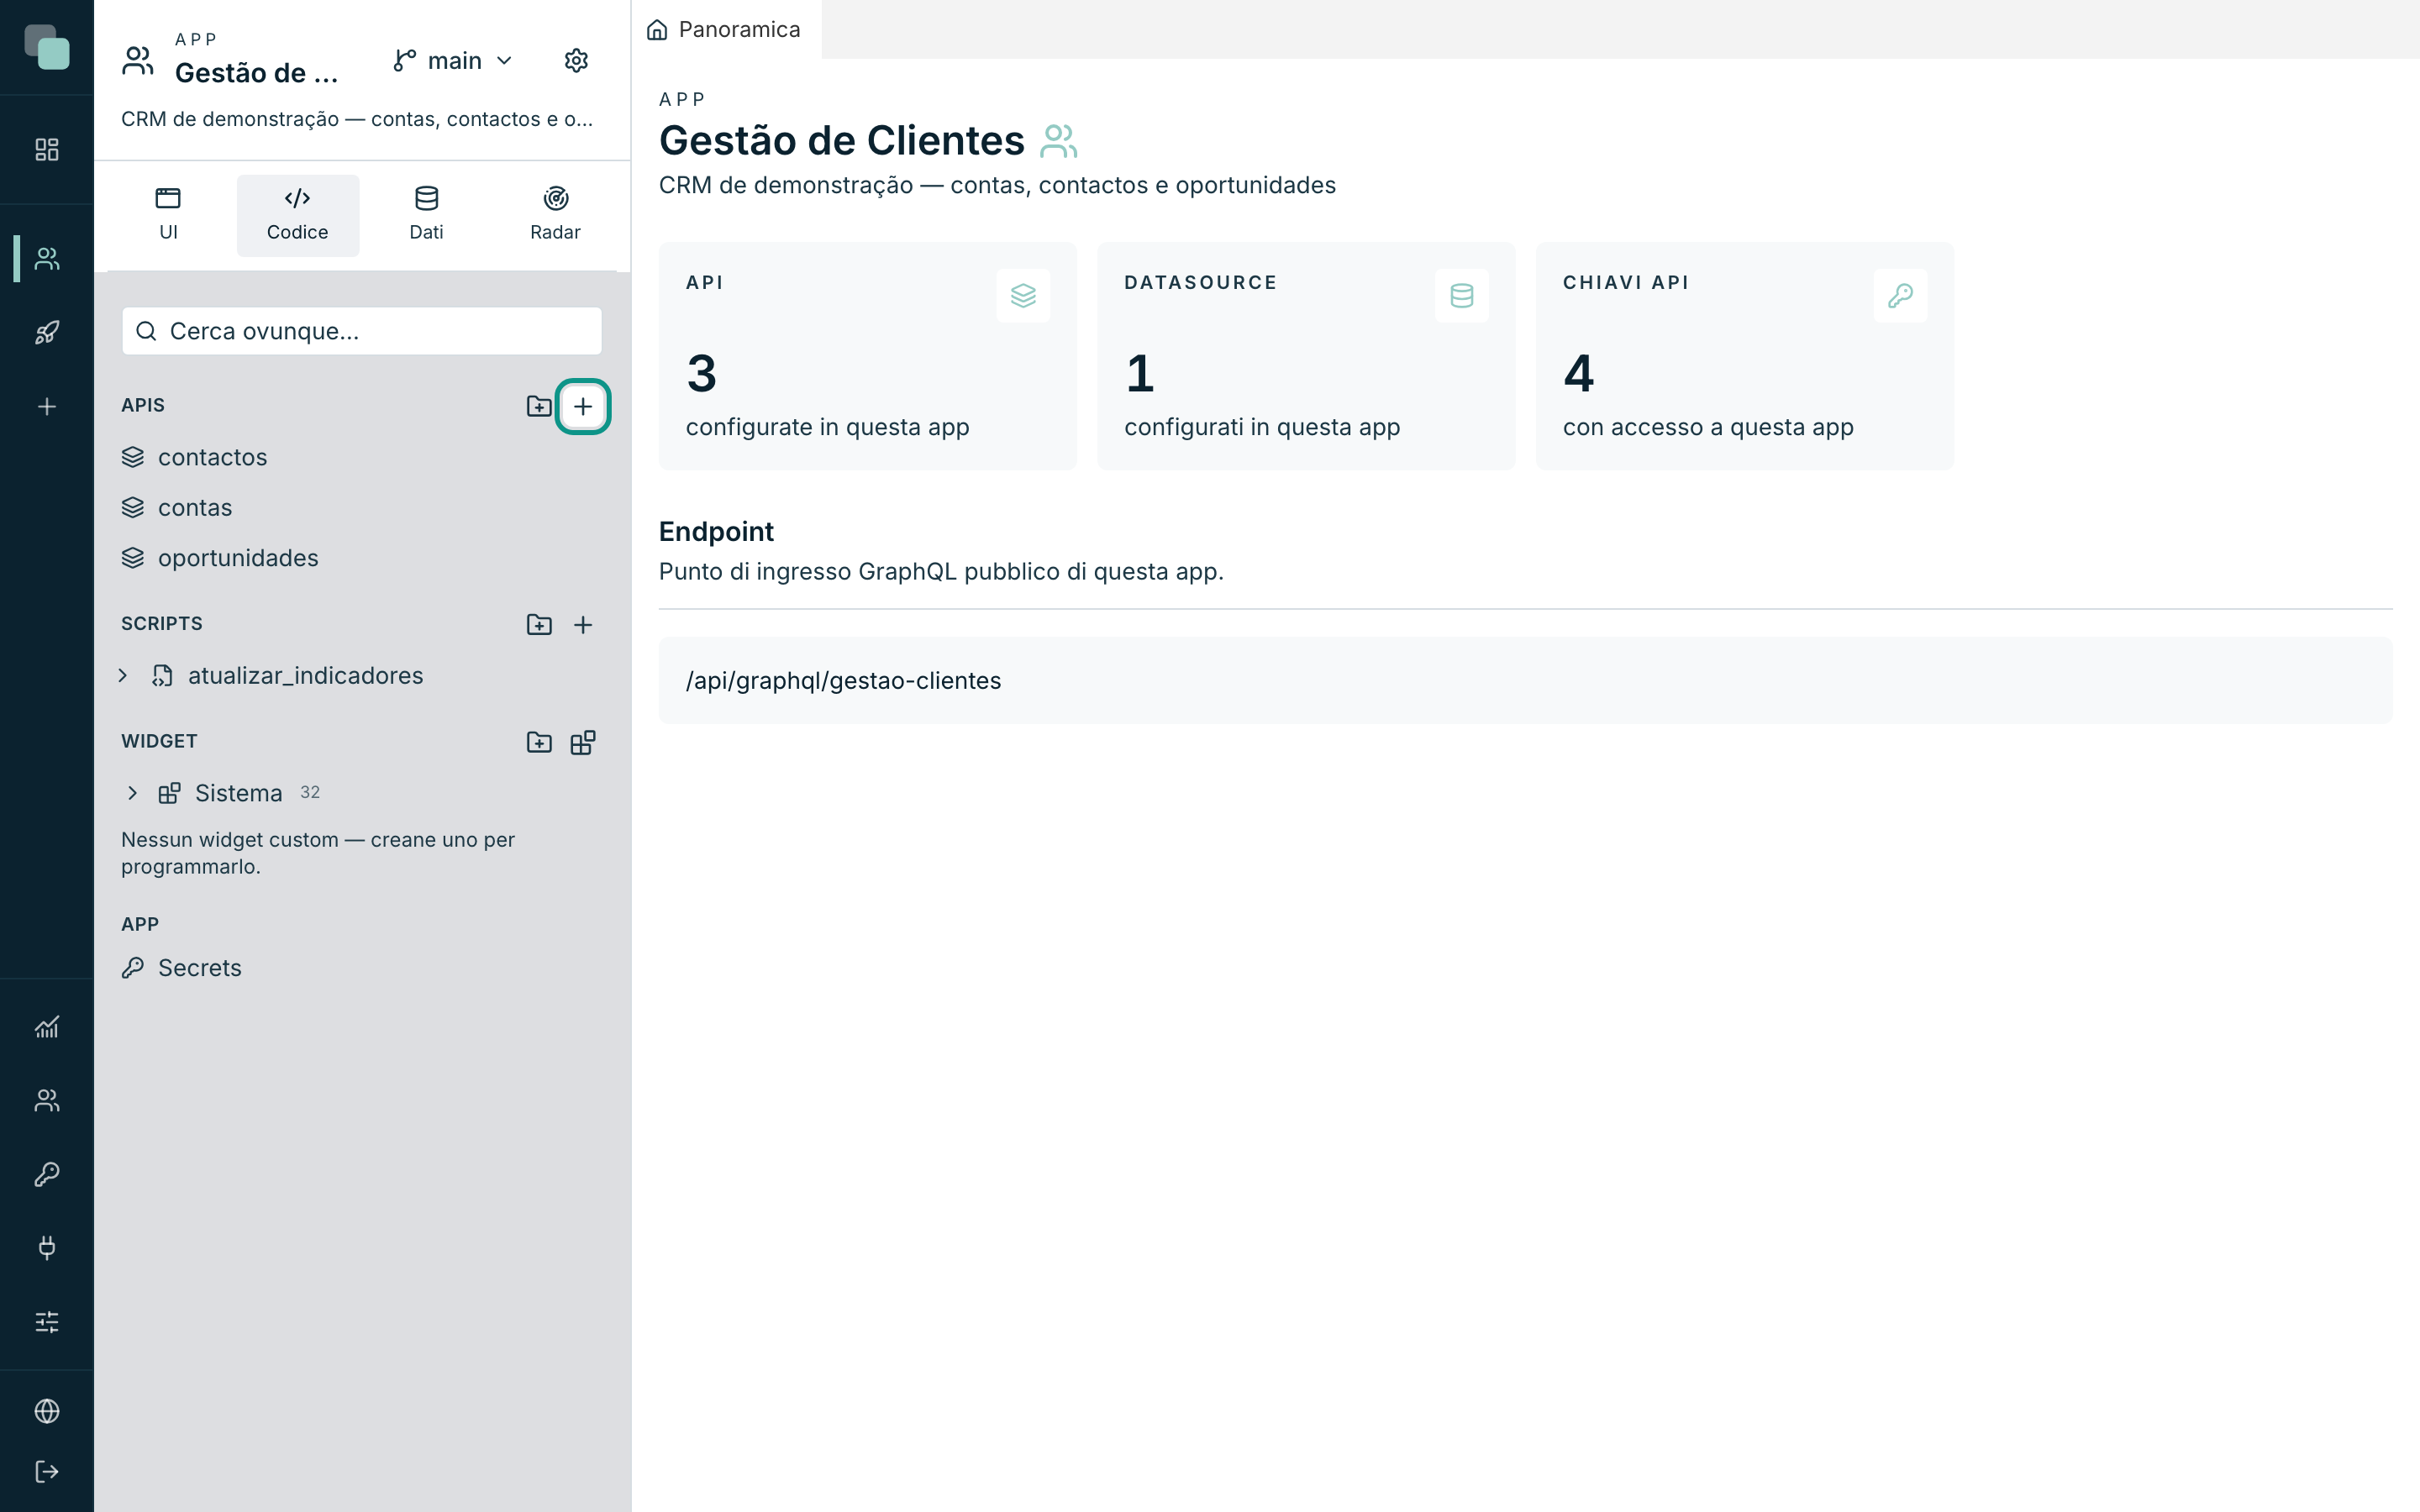Open app settings gear icon
This screenshot has height=1512, width=2420.
click(576, 61)
